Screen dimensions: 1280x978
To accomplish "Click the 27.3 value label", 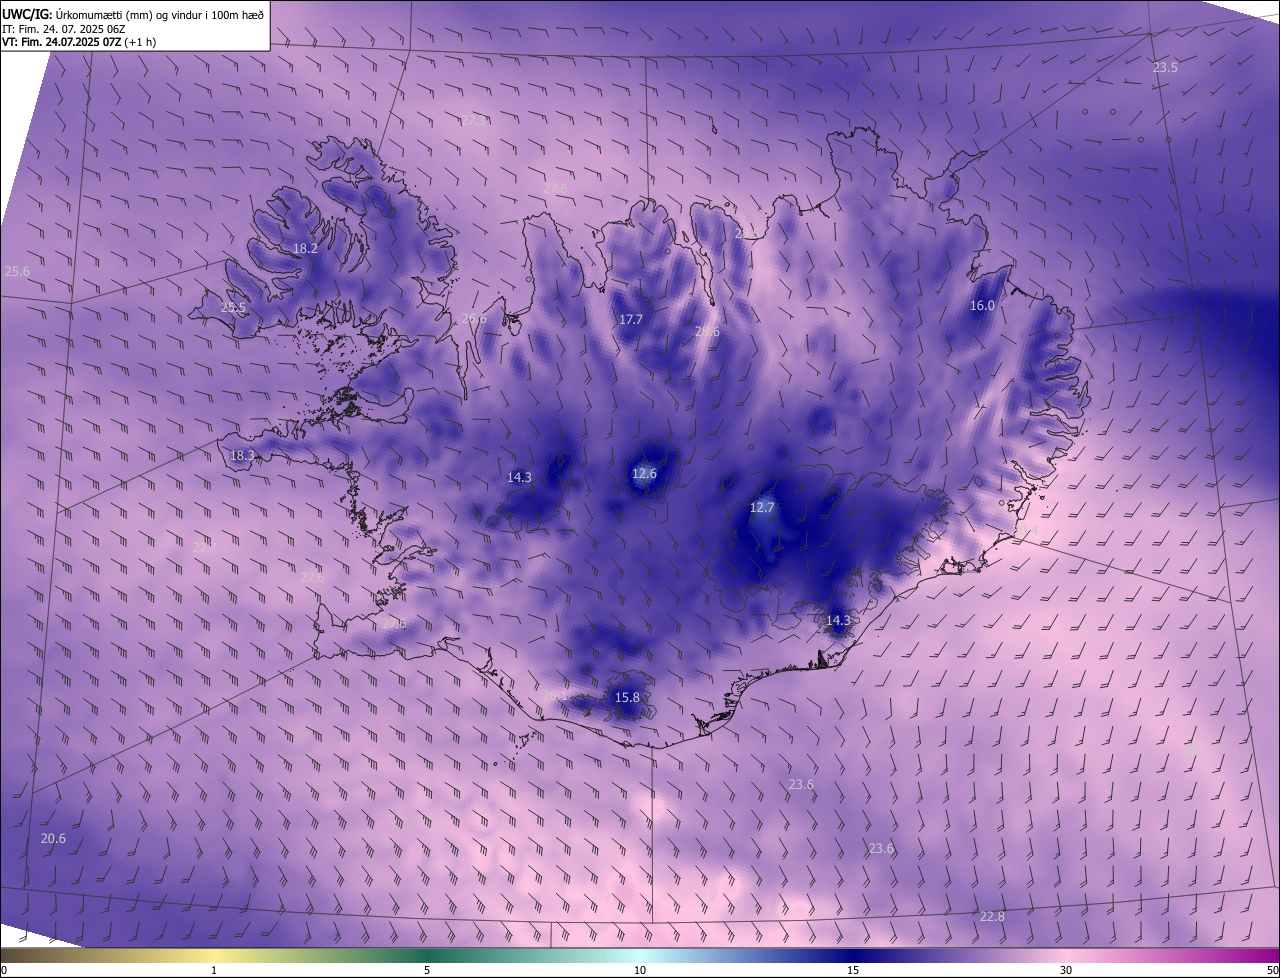I will coord(473,120).
